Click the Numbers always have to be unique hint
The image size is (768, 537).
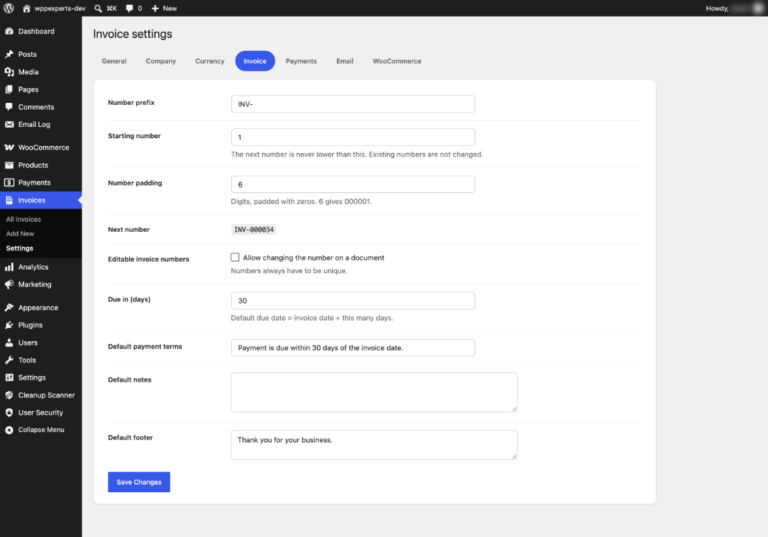coord(289,271)
